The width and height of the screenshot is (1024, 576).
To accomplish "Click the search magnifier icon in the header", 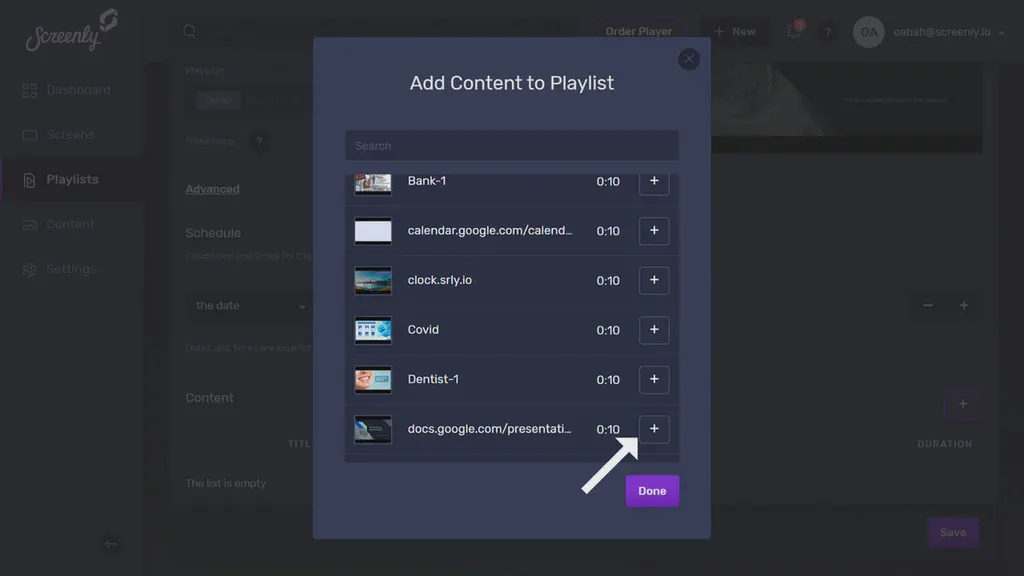I will 189,31.
